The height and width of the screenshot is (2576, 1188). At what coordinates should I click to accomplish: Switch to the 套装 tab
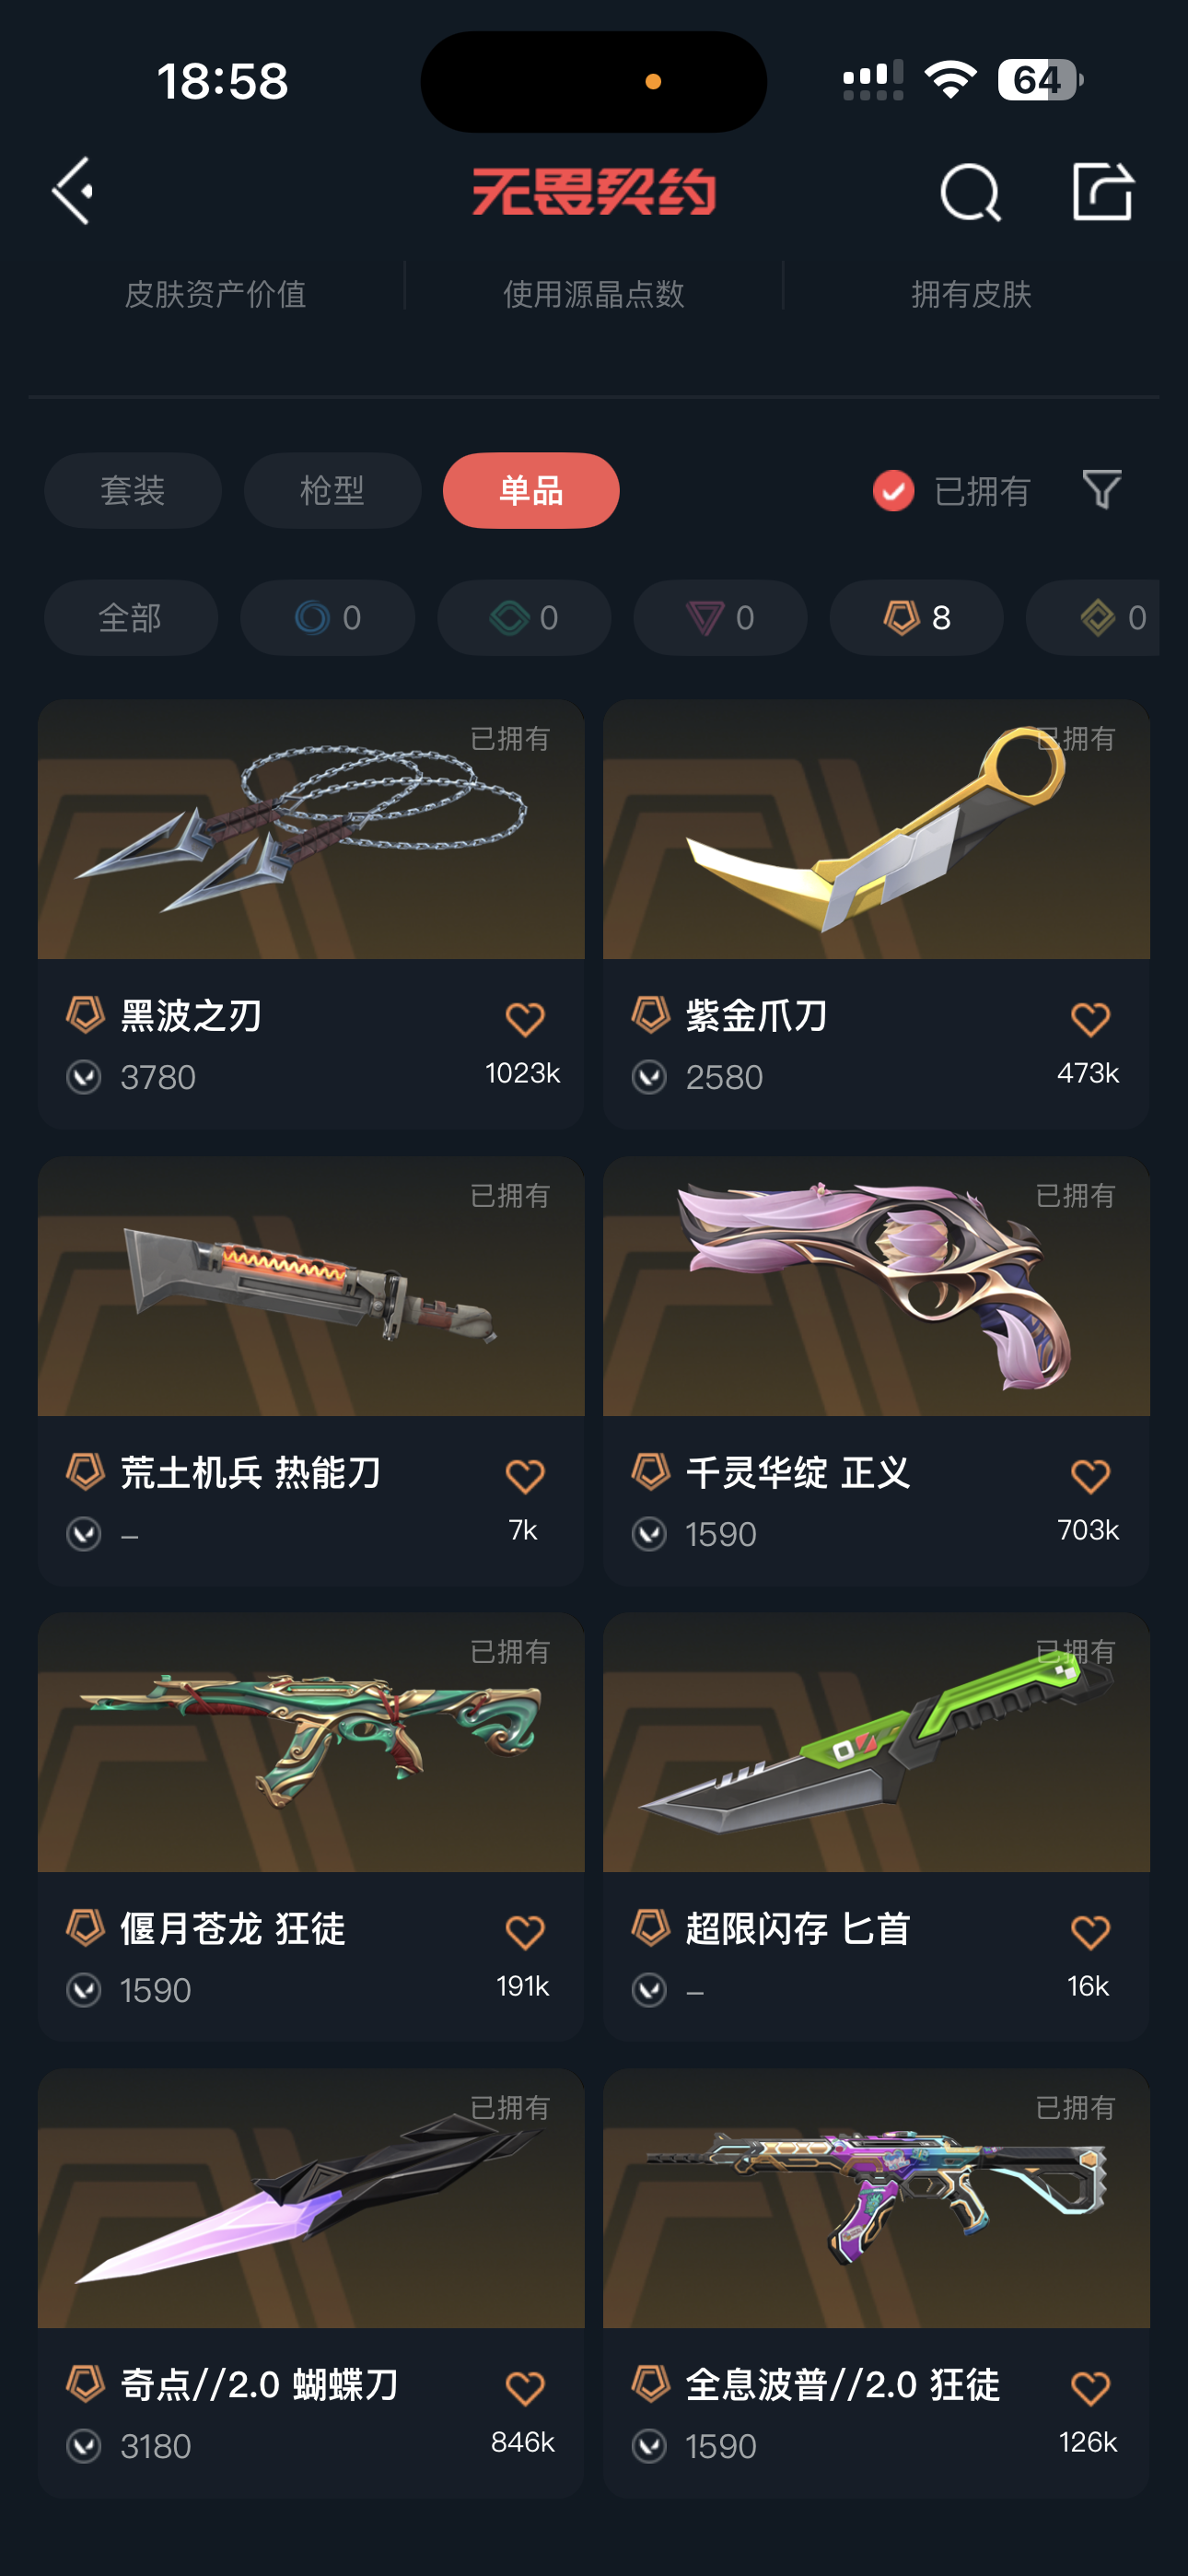pos(133,490)
